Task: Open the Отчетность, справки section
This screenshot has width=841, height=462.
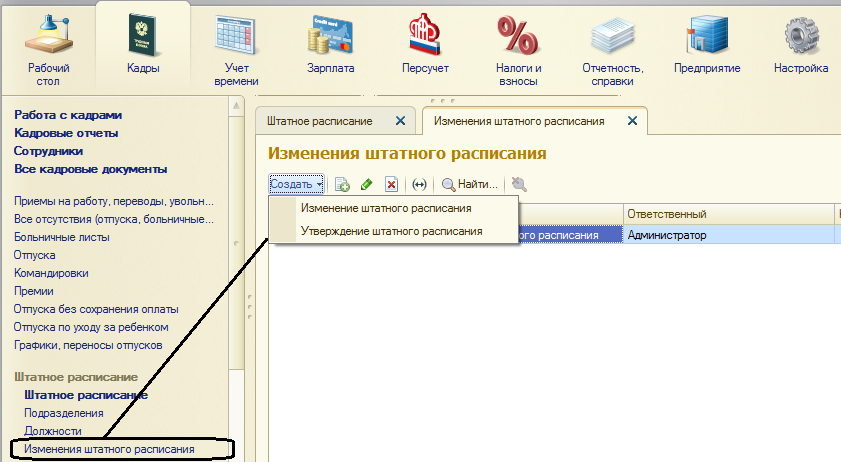Action: pyautogui.click(x=613, y=51)
